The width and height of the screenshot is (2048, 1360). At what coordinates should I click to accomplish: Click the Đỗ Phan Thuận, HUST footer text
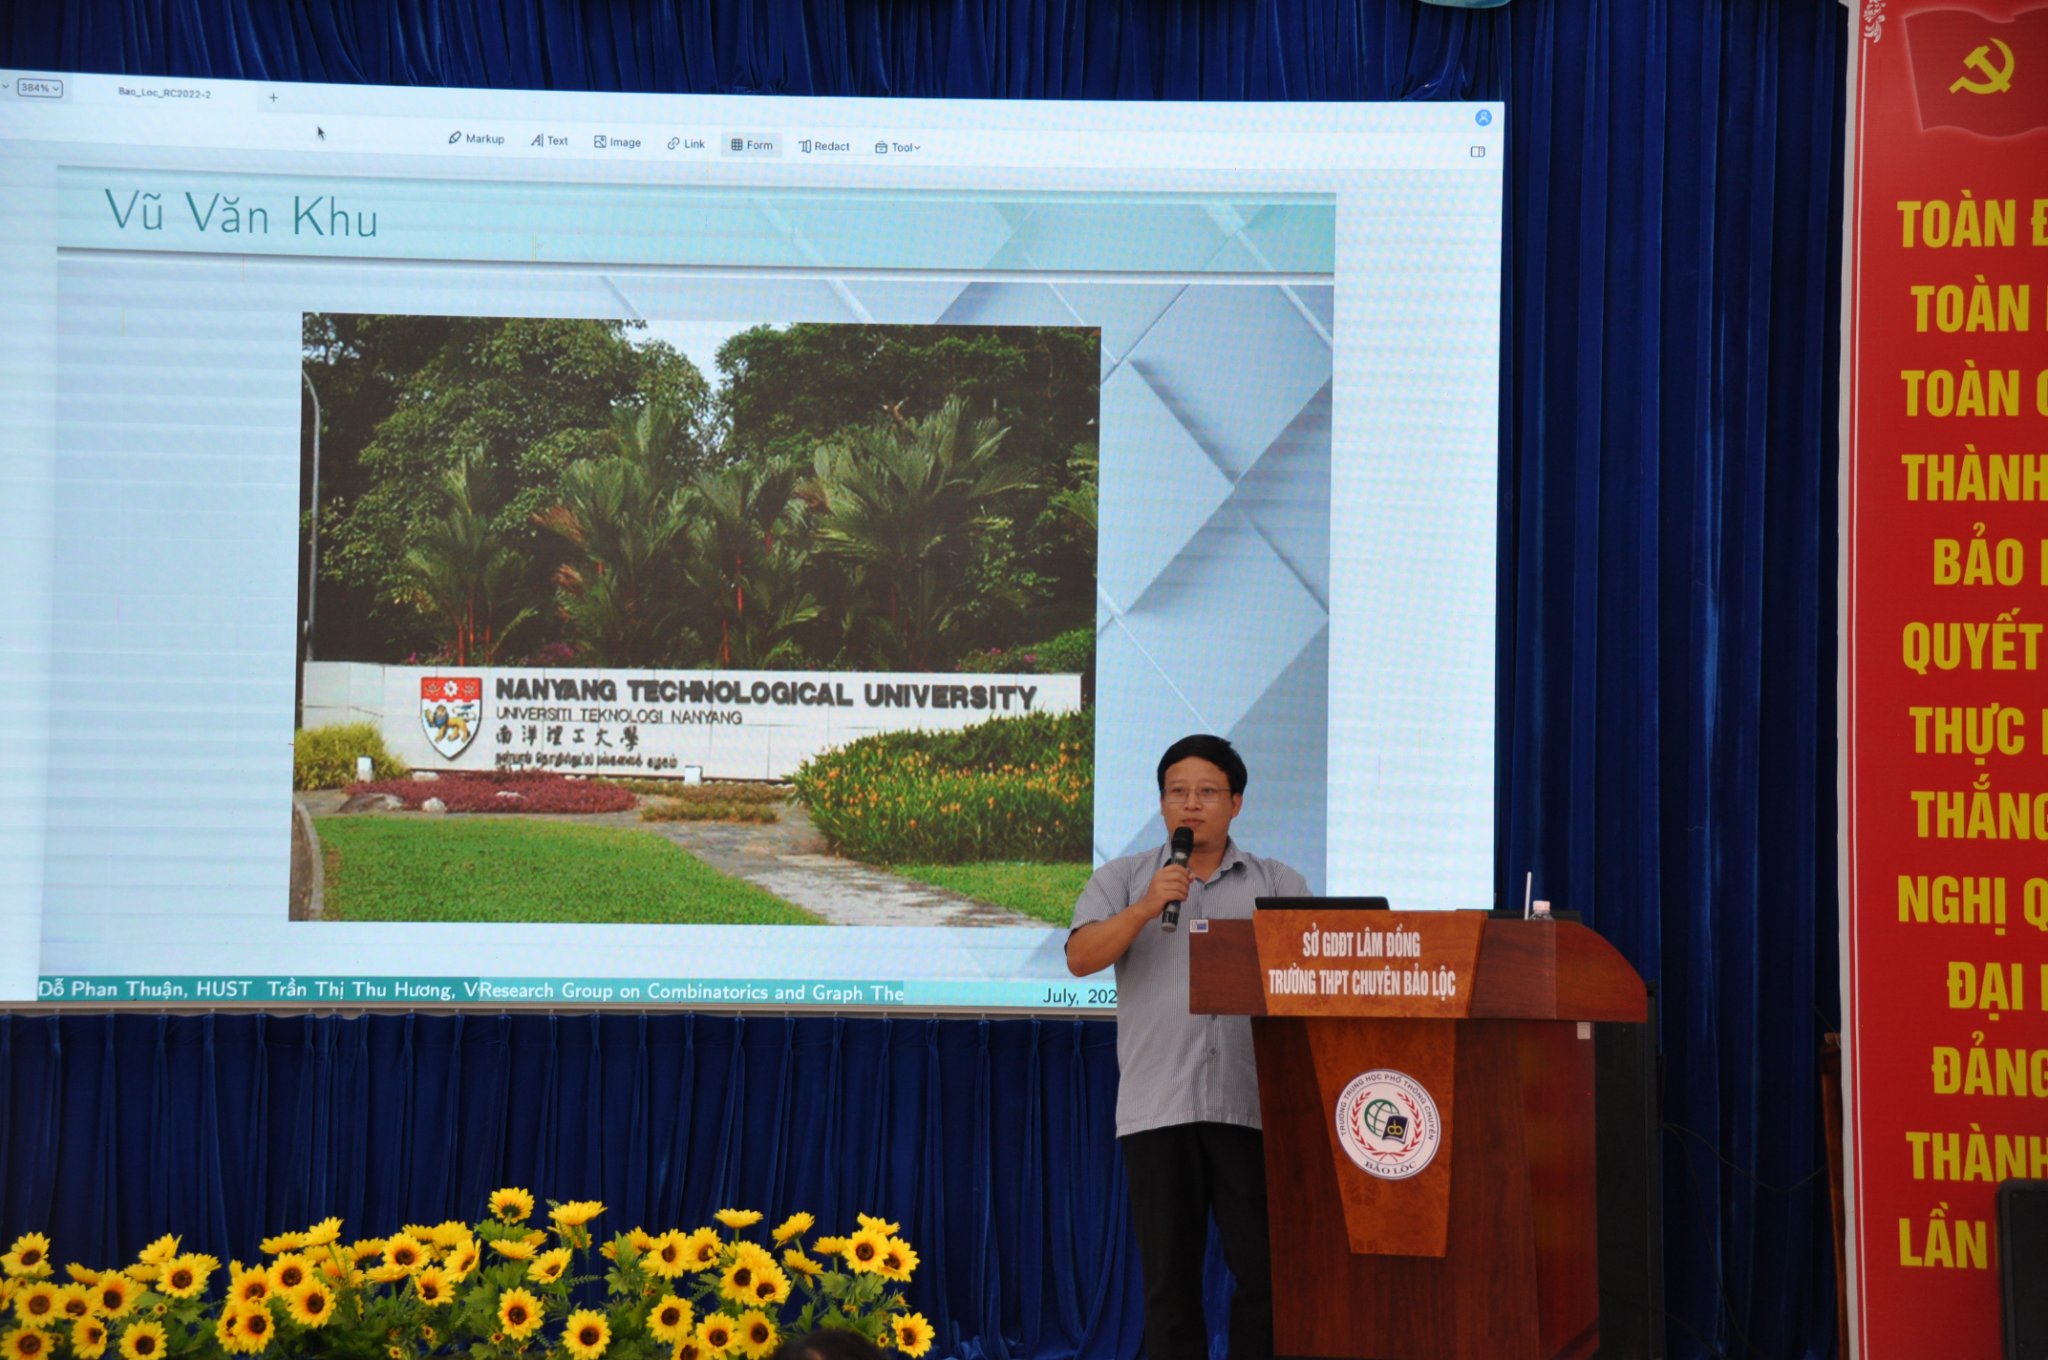(x=145, y=988)
